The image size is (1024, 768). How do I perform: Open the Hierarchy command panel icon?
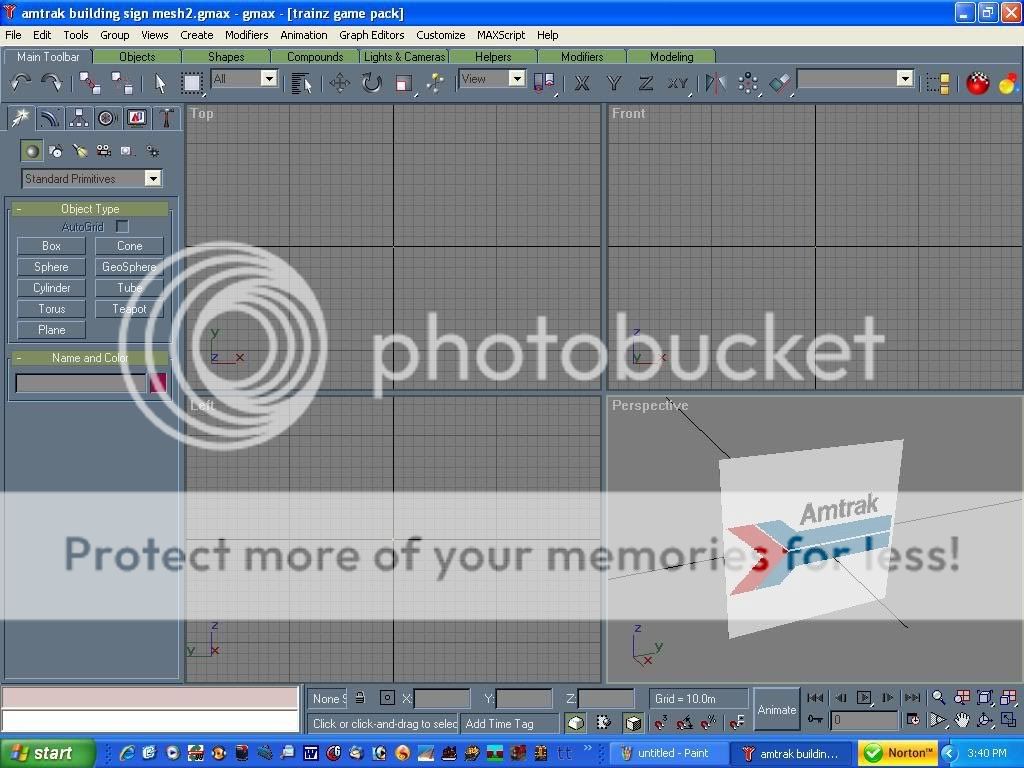[x=78, y=118]
